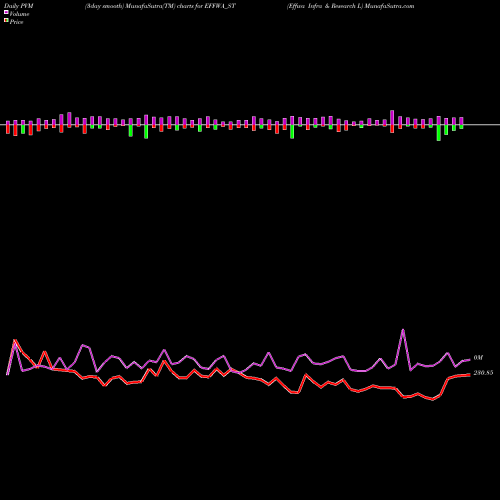The width and height of the screenshot is (500, 500).
Task: Select the 'Price' legend label
Action: (16, 22)
